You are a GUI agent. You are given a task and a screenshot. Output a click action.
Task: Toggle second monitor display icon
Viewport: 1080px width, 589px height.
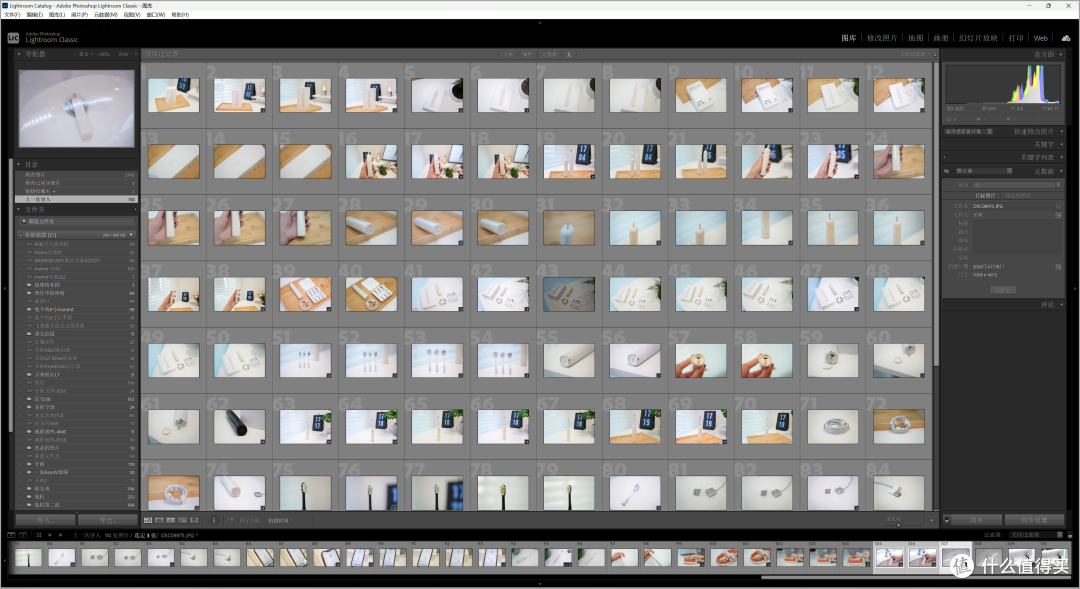pyautogui.click(x=23, y=535)
